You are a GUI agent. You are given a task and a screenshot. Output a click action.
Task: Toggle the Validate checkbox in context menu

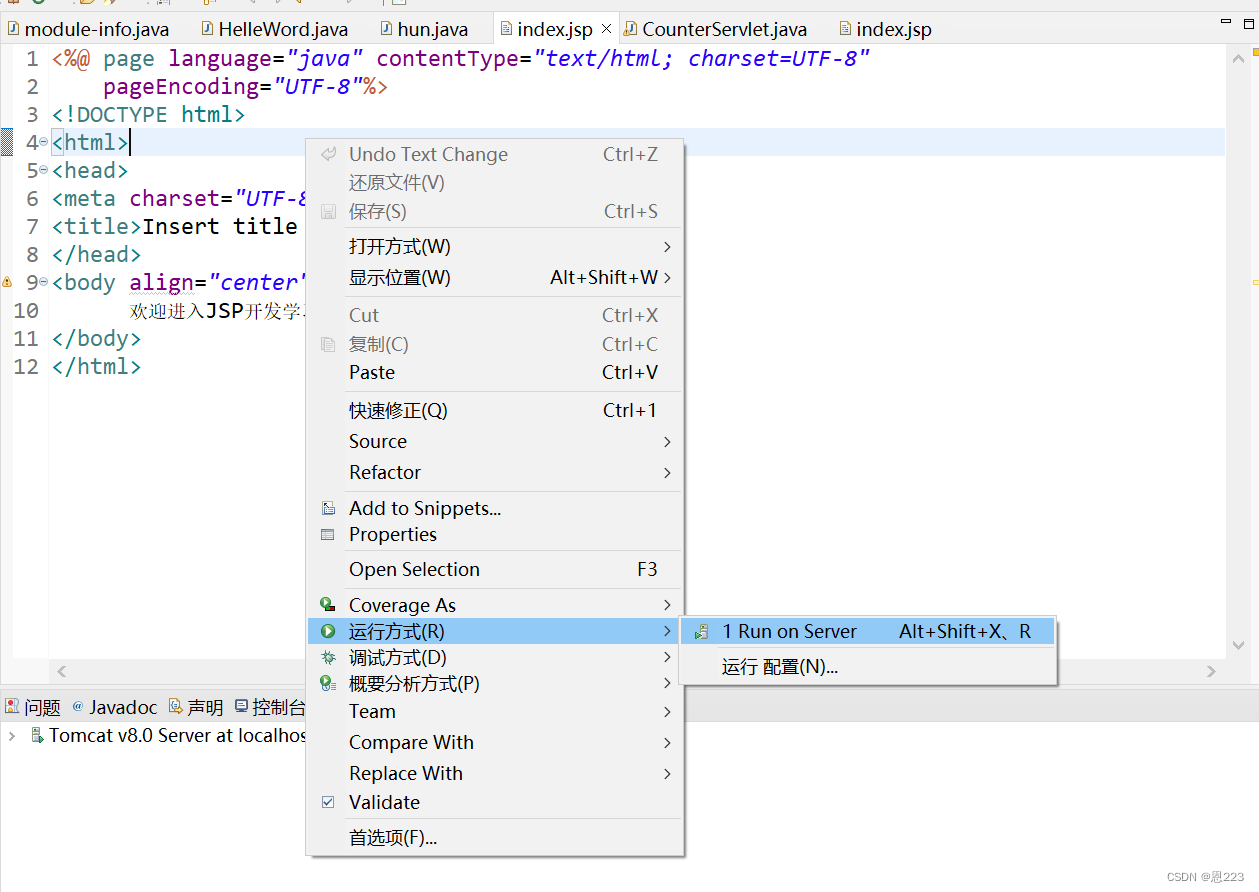click(x=328, y=802)
